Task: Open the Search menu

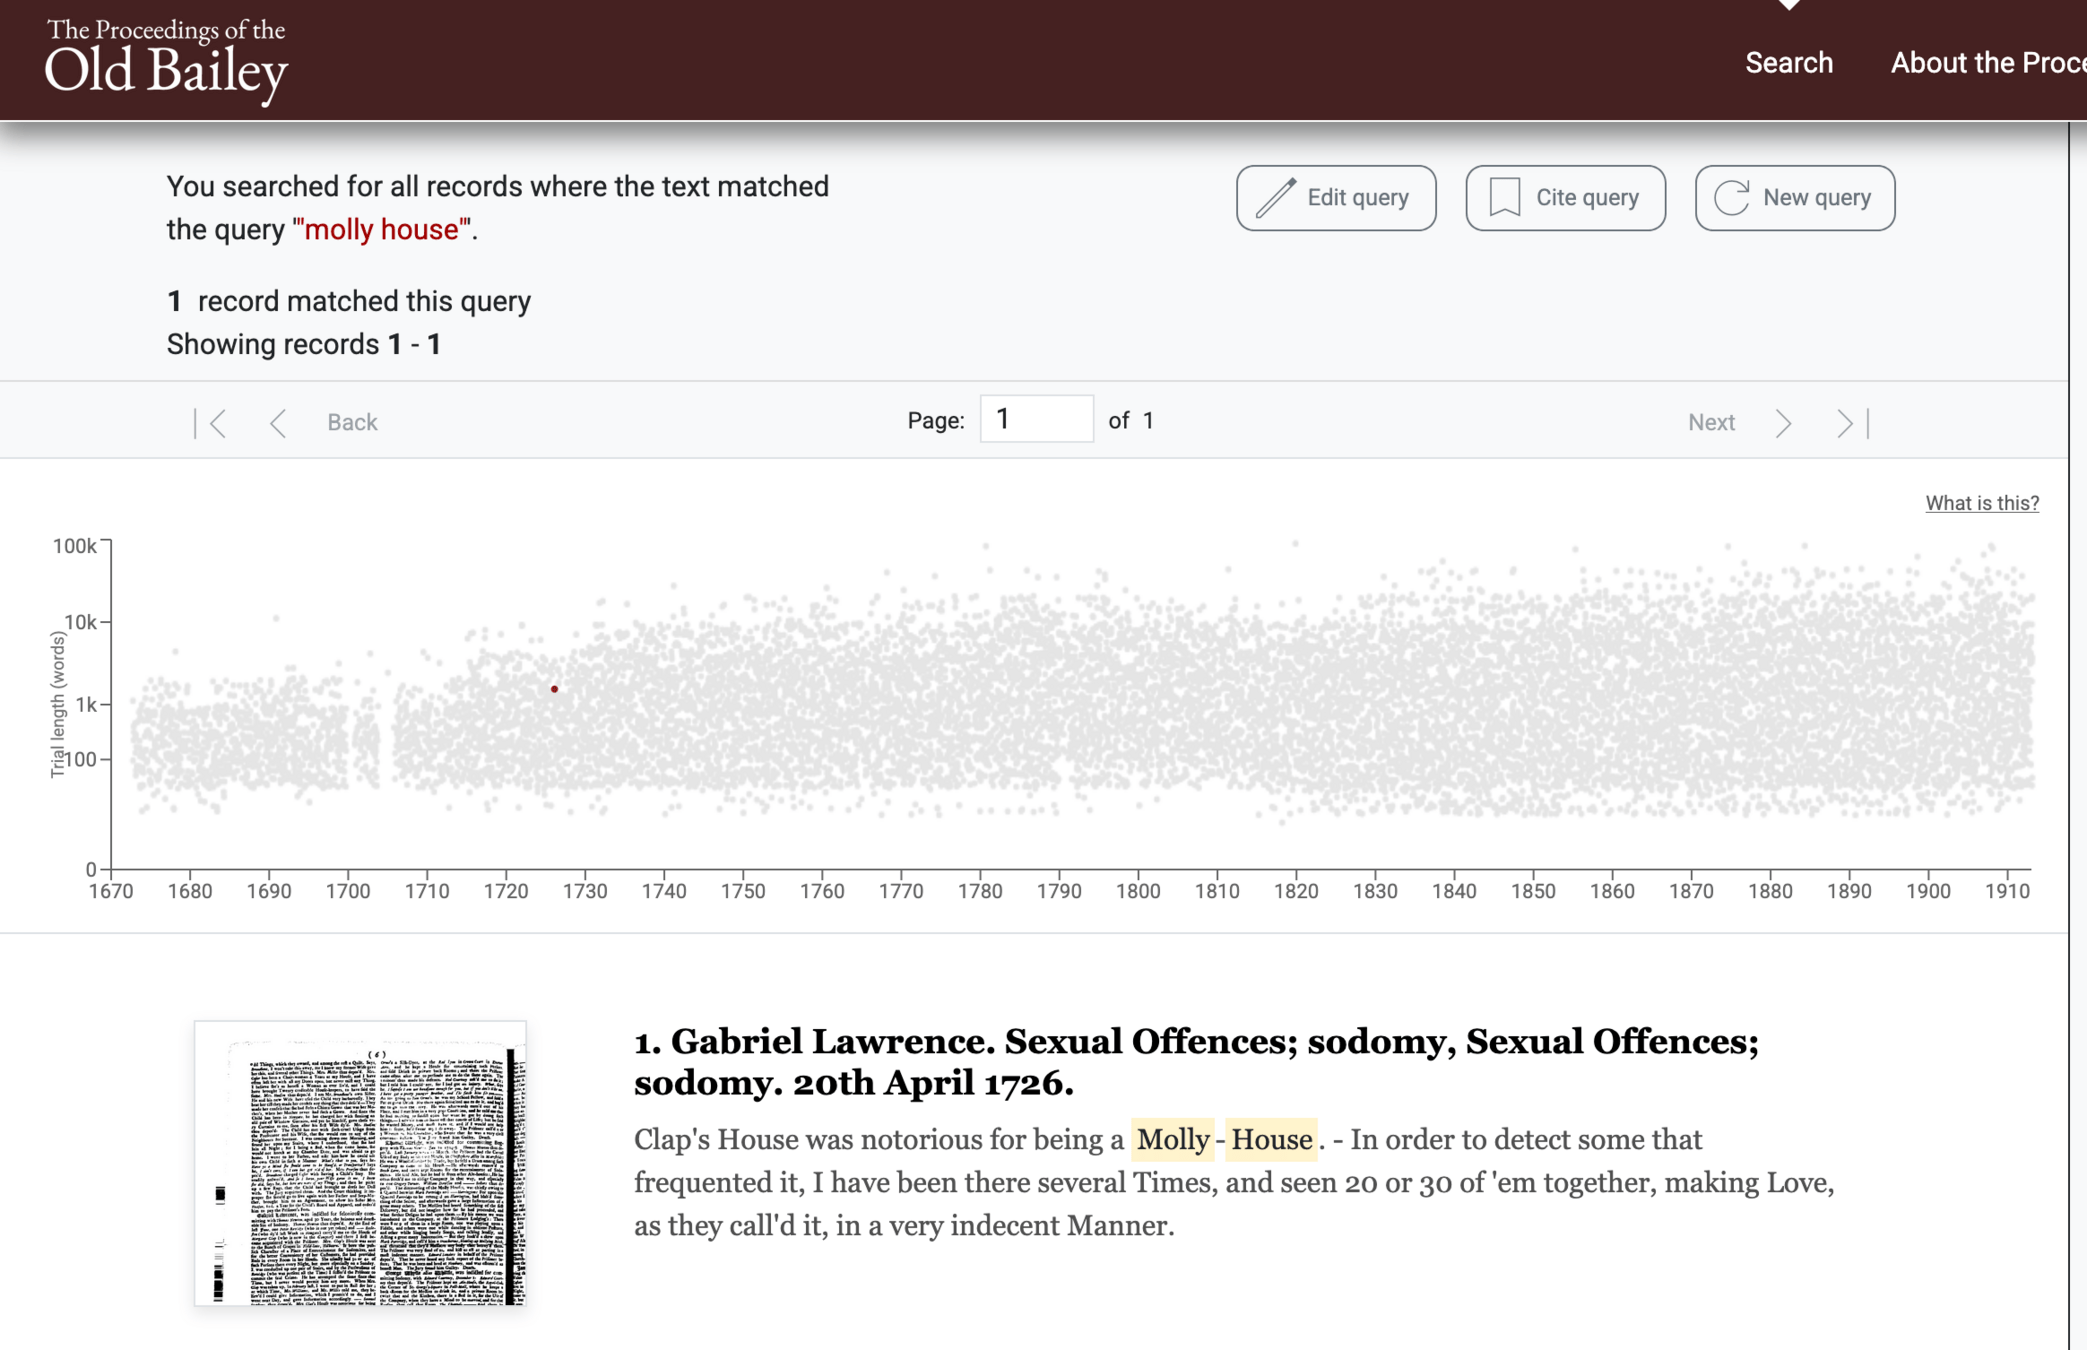Action: (x=1788, y=63)
